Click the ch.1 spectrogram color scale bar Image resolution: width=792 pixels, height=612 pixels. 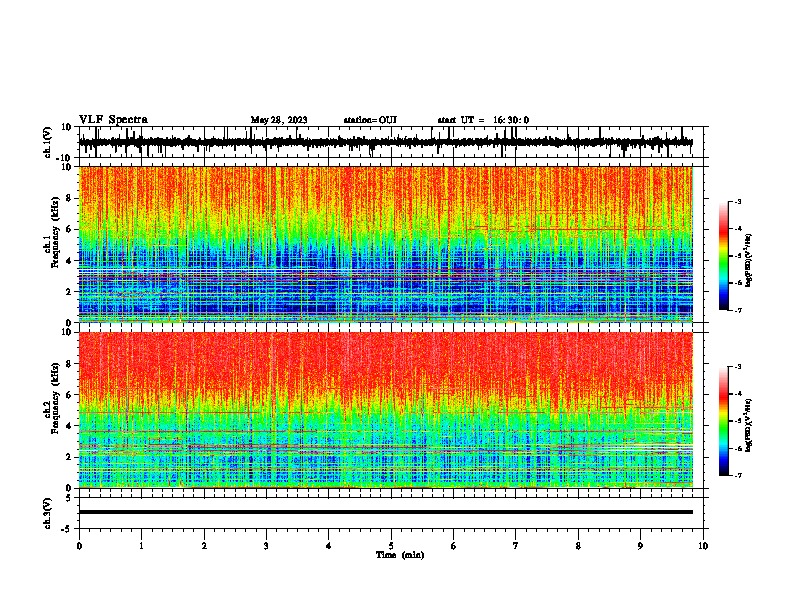point(724,256)
